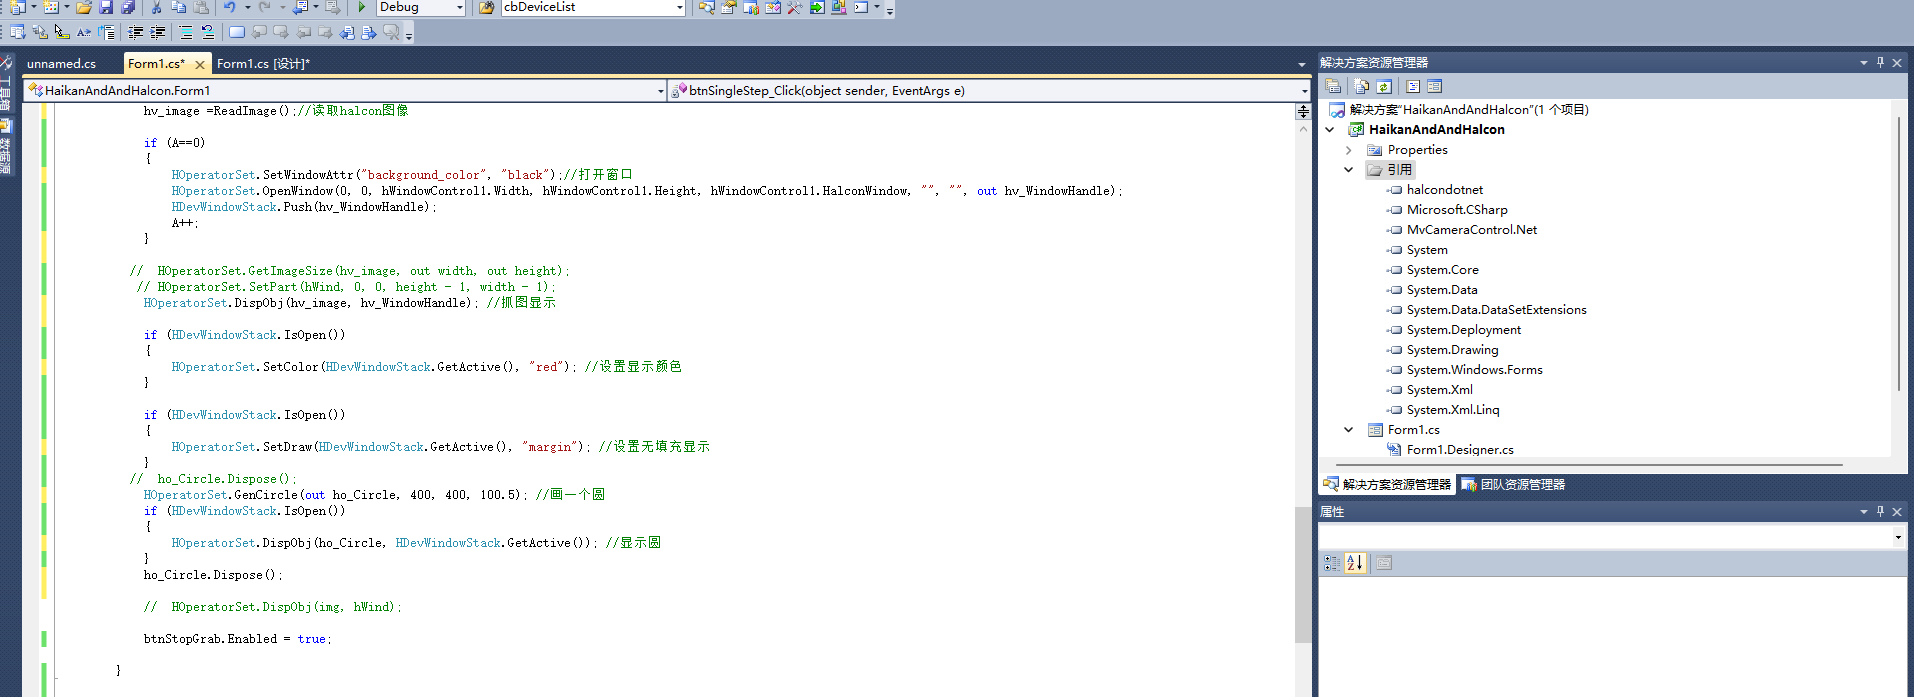The height and width of the screenshot is (697, 1914).
Task: Click the Solution Explorer horizontal scrollbar
Action: tap(1590, 465)
